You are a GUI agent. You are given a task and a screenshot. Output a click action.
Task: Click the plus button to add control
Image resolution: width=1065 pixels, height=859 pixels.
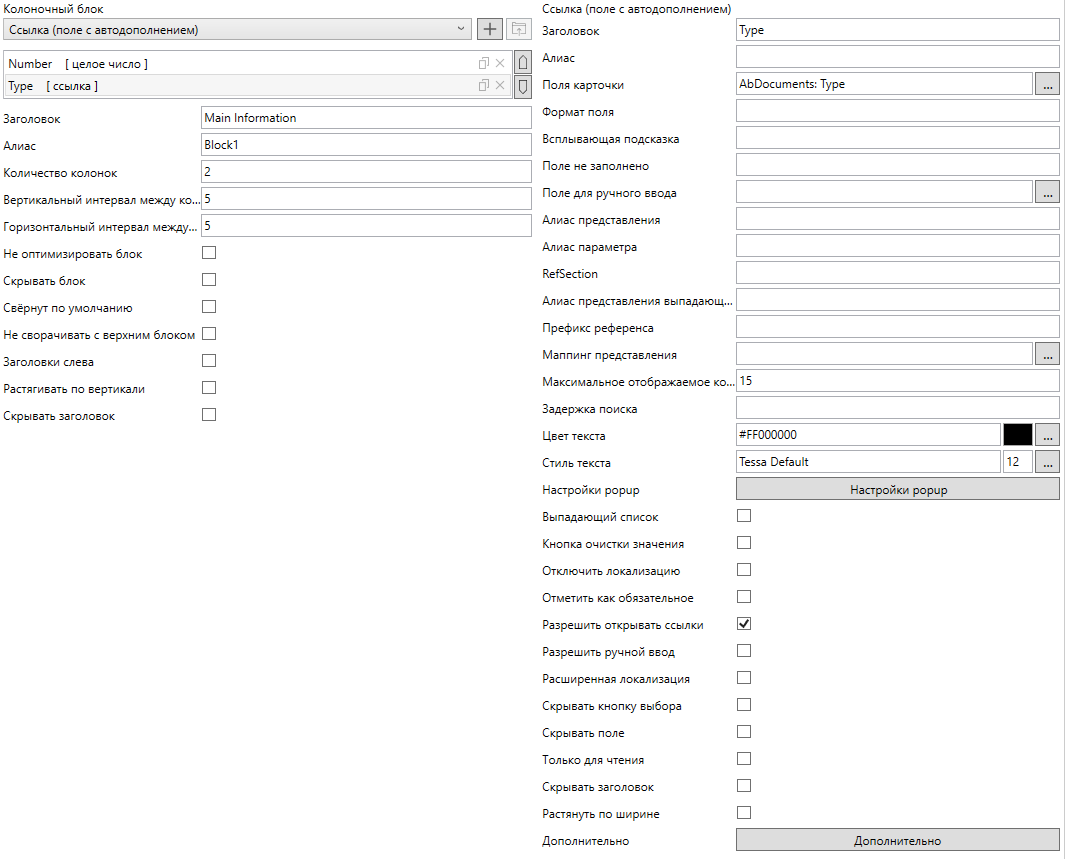click(489, 29)
